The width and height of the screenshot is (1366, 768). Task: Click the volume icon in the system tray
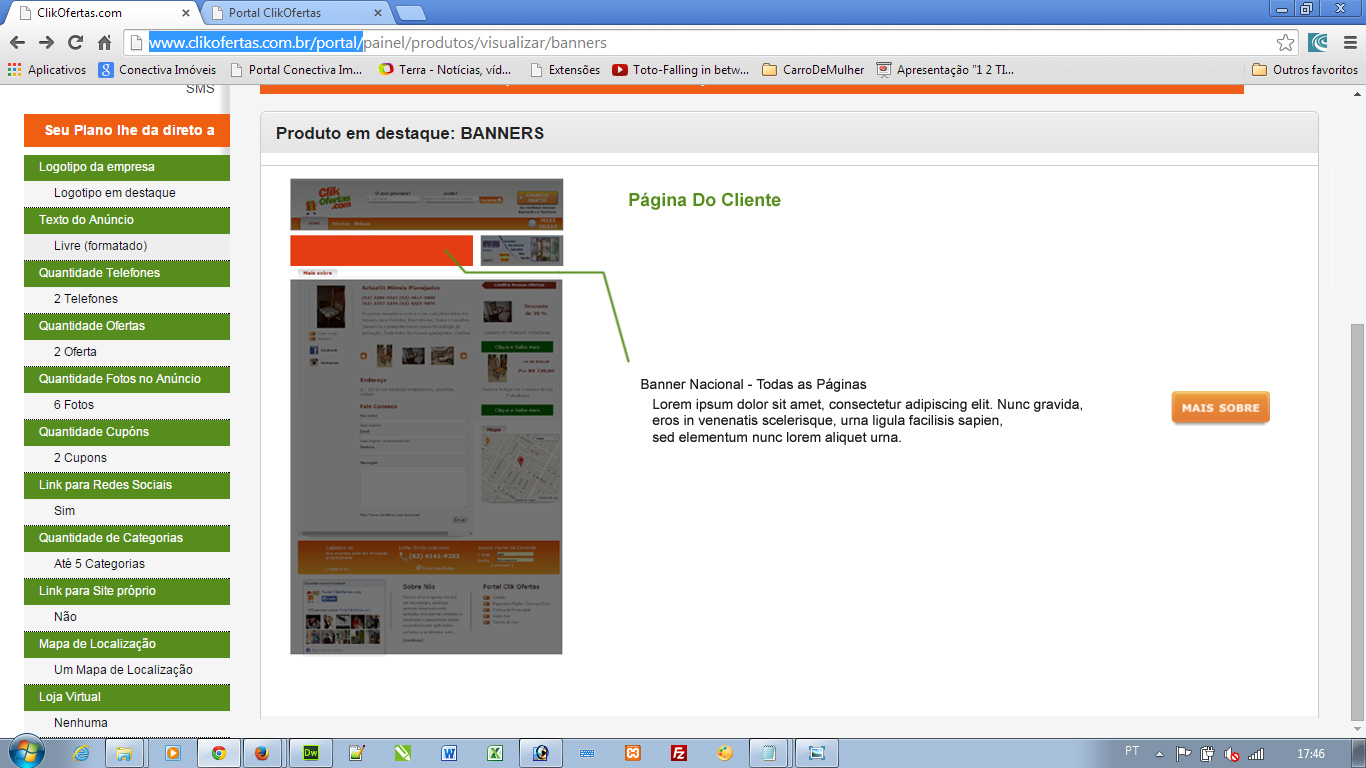click(x=1232, y=753)
